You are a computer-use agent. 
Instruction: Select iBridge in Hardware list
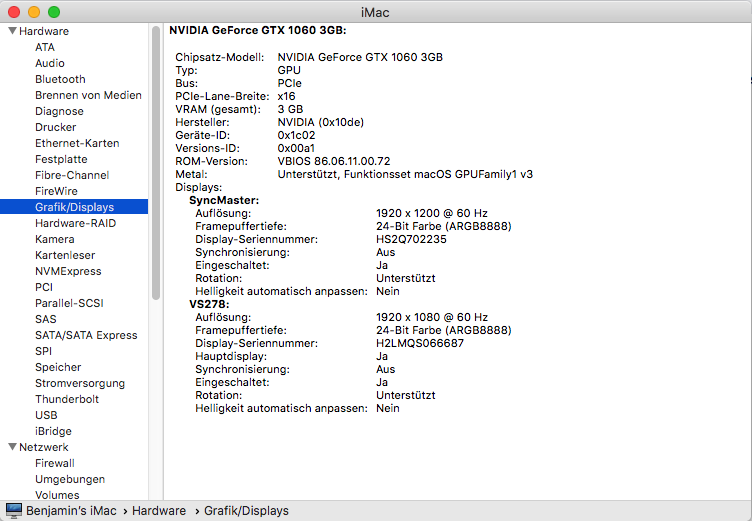point(53,431)
